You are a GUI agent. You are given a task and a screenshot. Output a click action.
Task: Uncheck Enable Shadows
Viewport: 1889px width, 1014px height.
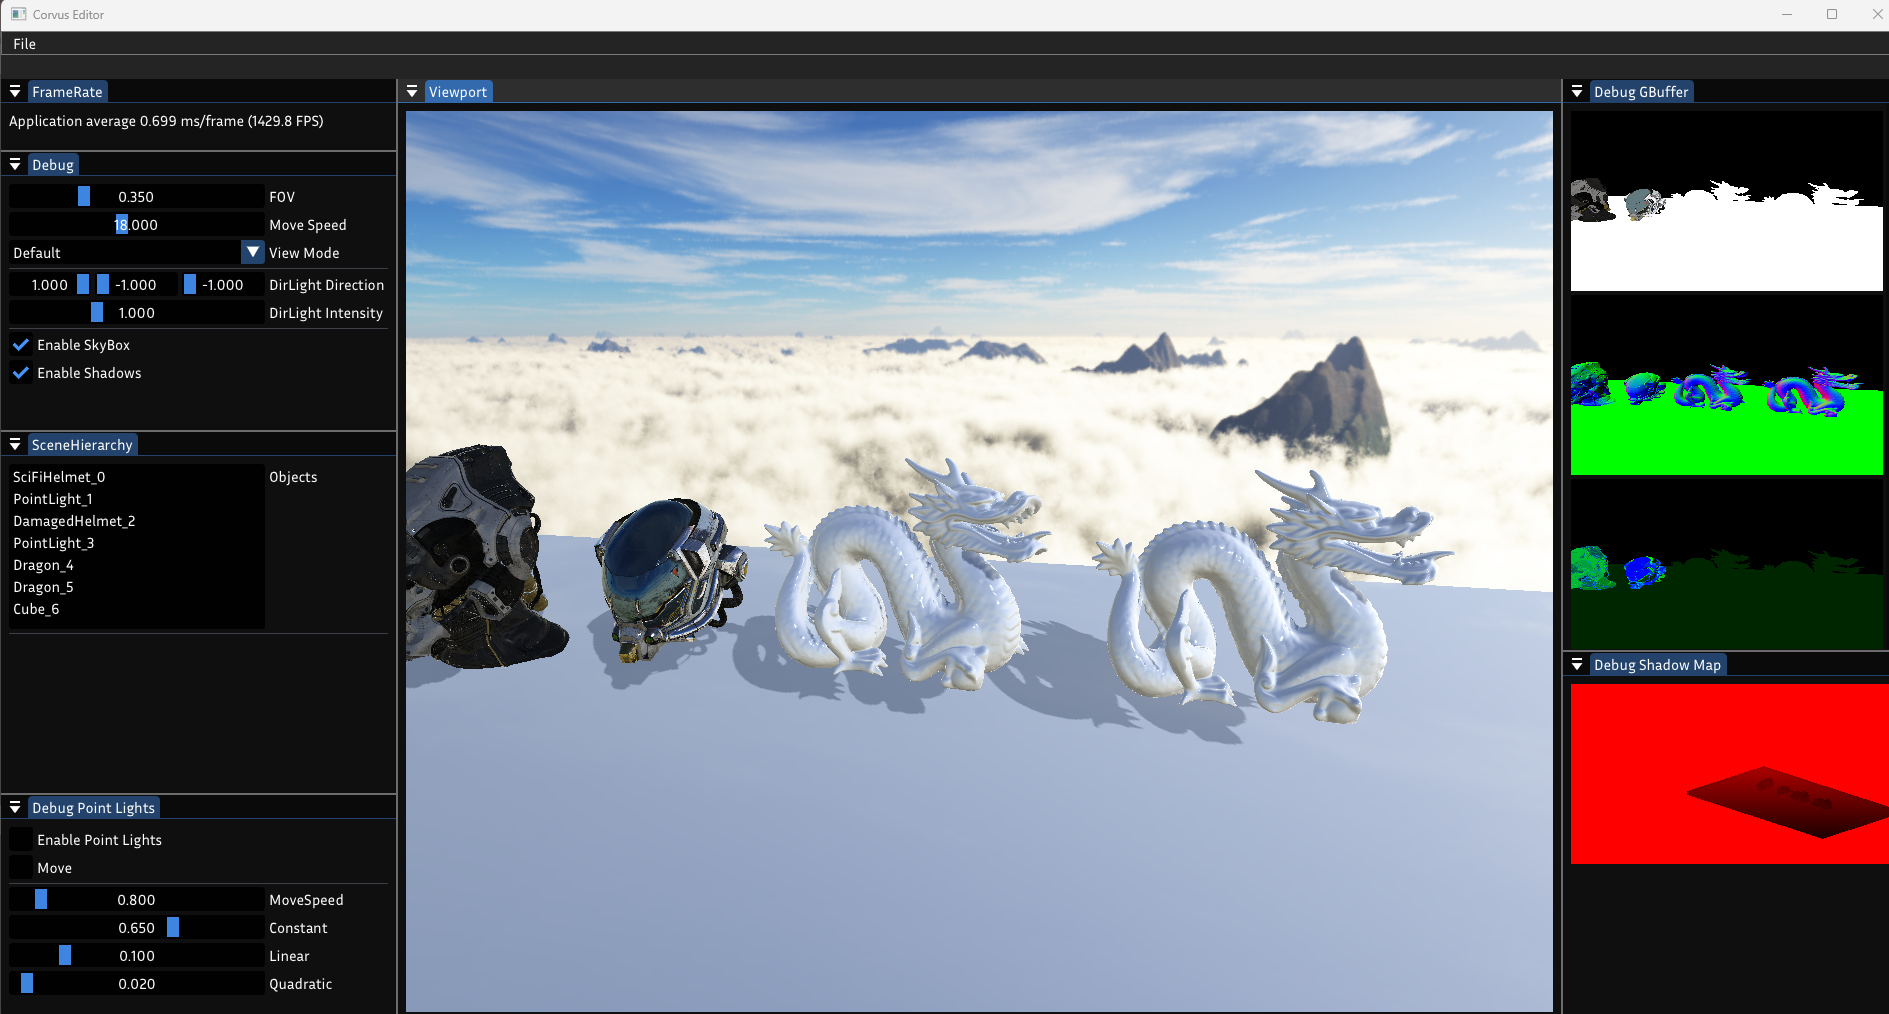[x=21, y=373]
